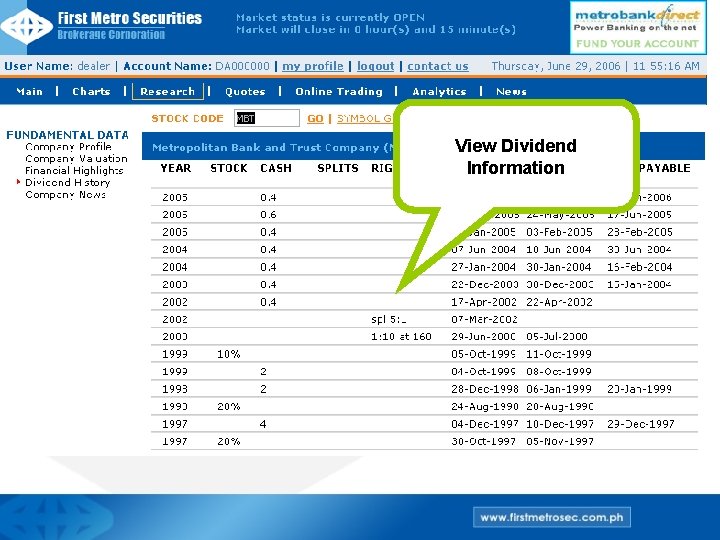Open Company Profile in Fundamental Data

[68, 146]
